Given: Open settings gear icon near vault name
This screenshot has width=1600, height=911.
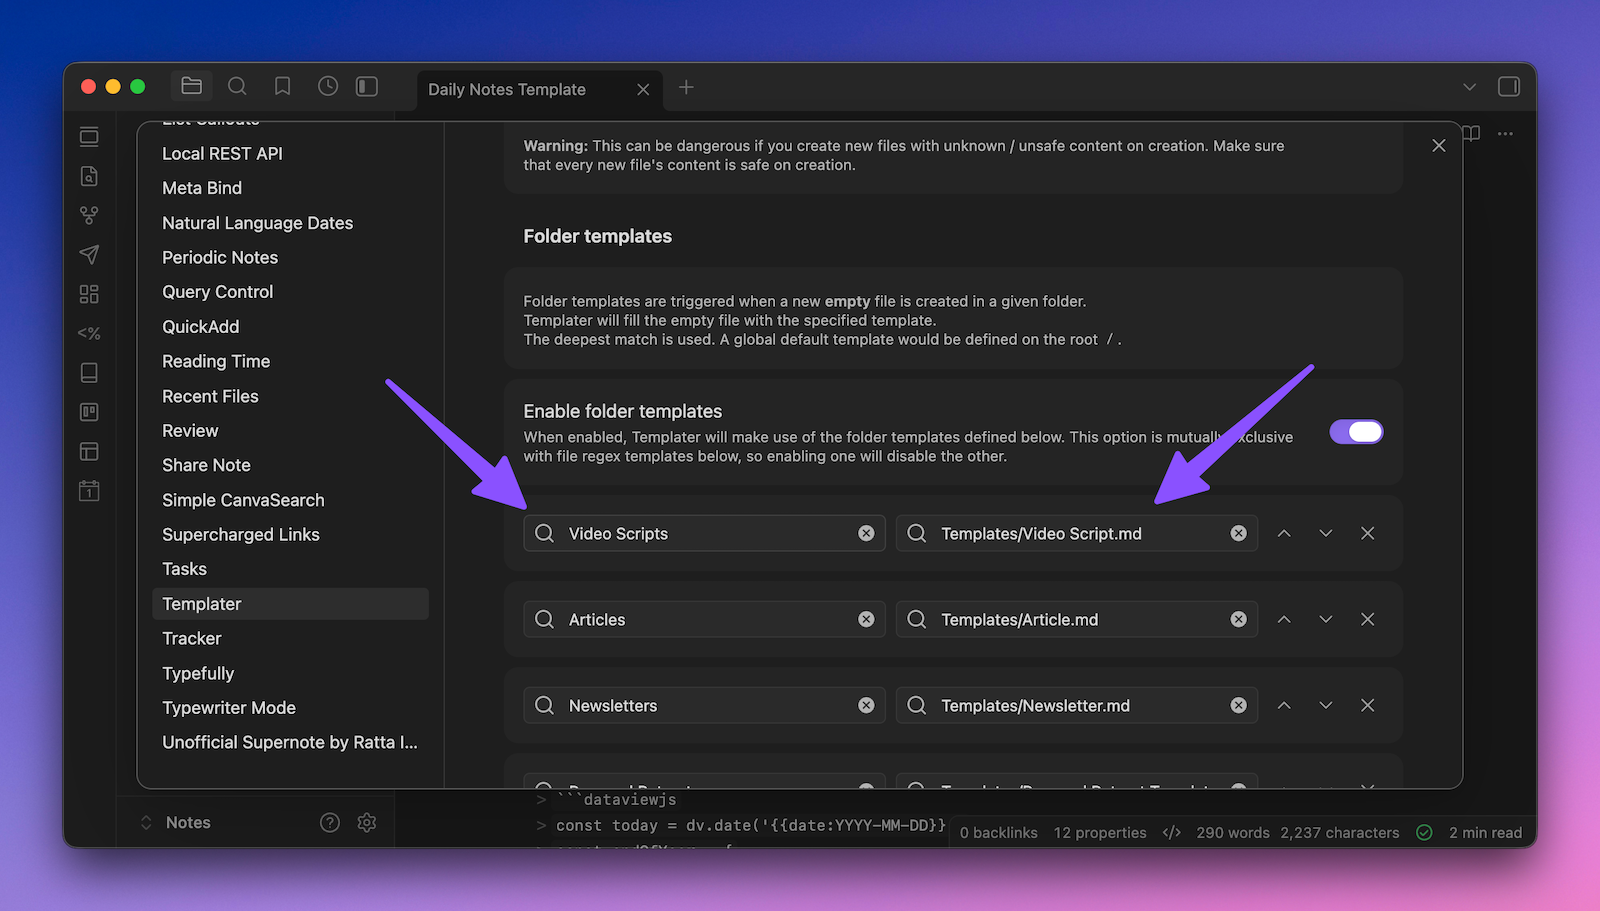Looking at the screenshot, I should coord(367,822).
